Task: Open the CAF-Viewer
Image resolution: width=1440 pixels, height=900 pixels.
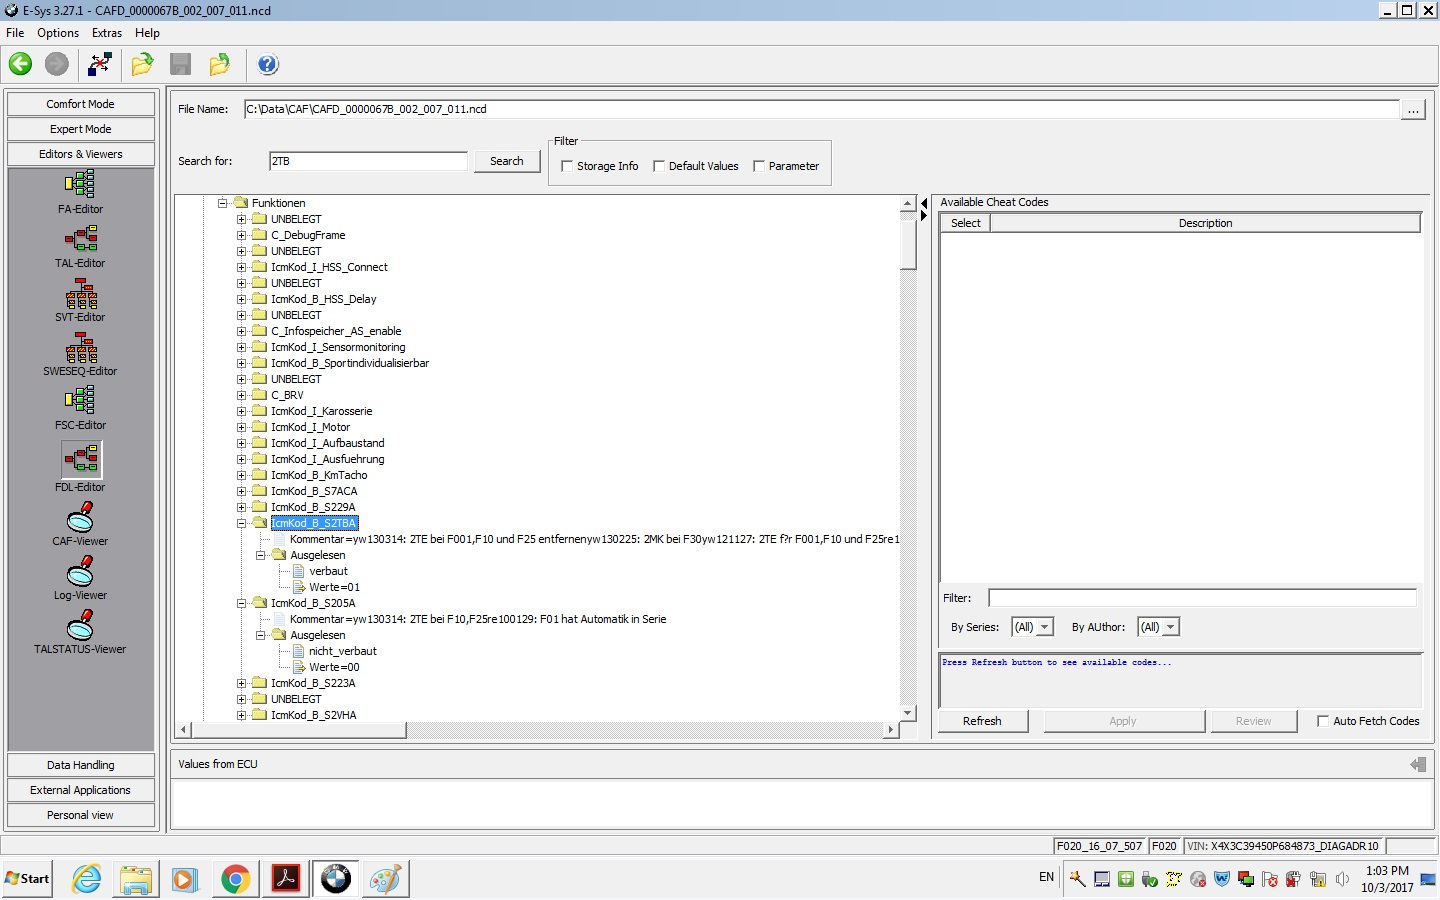Action: (80, 524)
